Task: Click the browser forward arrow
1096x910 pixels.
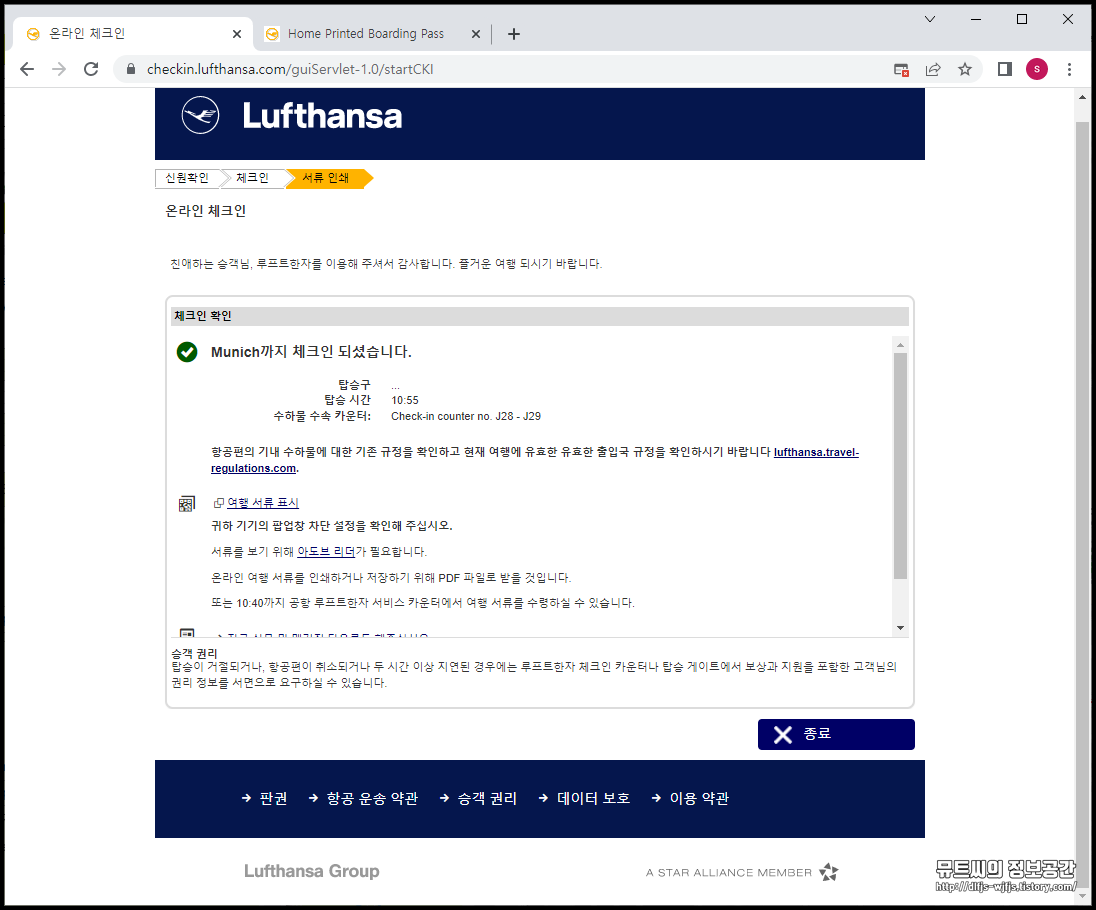Action: click(x=59, y=69)
